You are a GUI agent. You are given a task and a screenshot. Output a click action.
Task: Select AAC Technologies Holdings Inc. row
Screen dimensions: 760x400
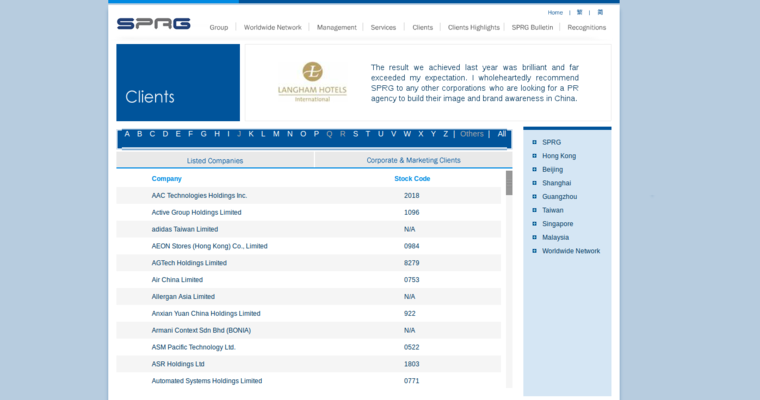coord(309,195)
